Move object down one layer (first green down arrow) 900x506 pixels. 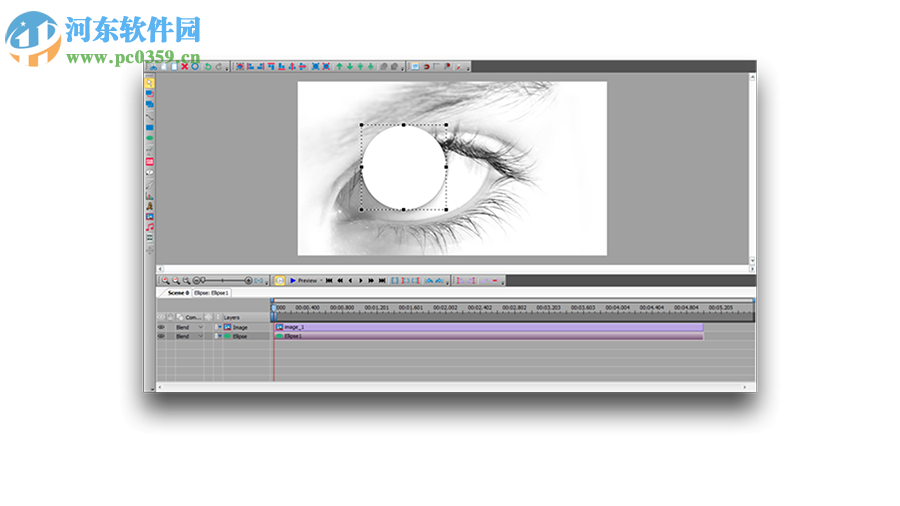[350, 67]
